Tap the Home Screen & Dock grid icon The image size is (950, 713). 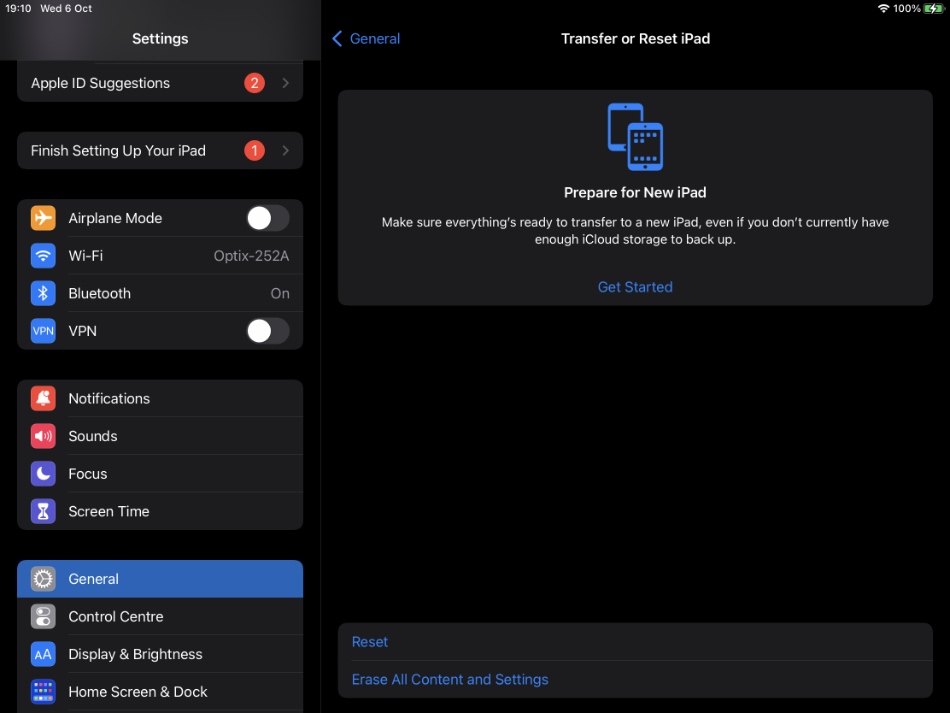point(43,692)
